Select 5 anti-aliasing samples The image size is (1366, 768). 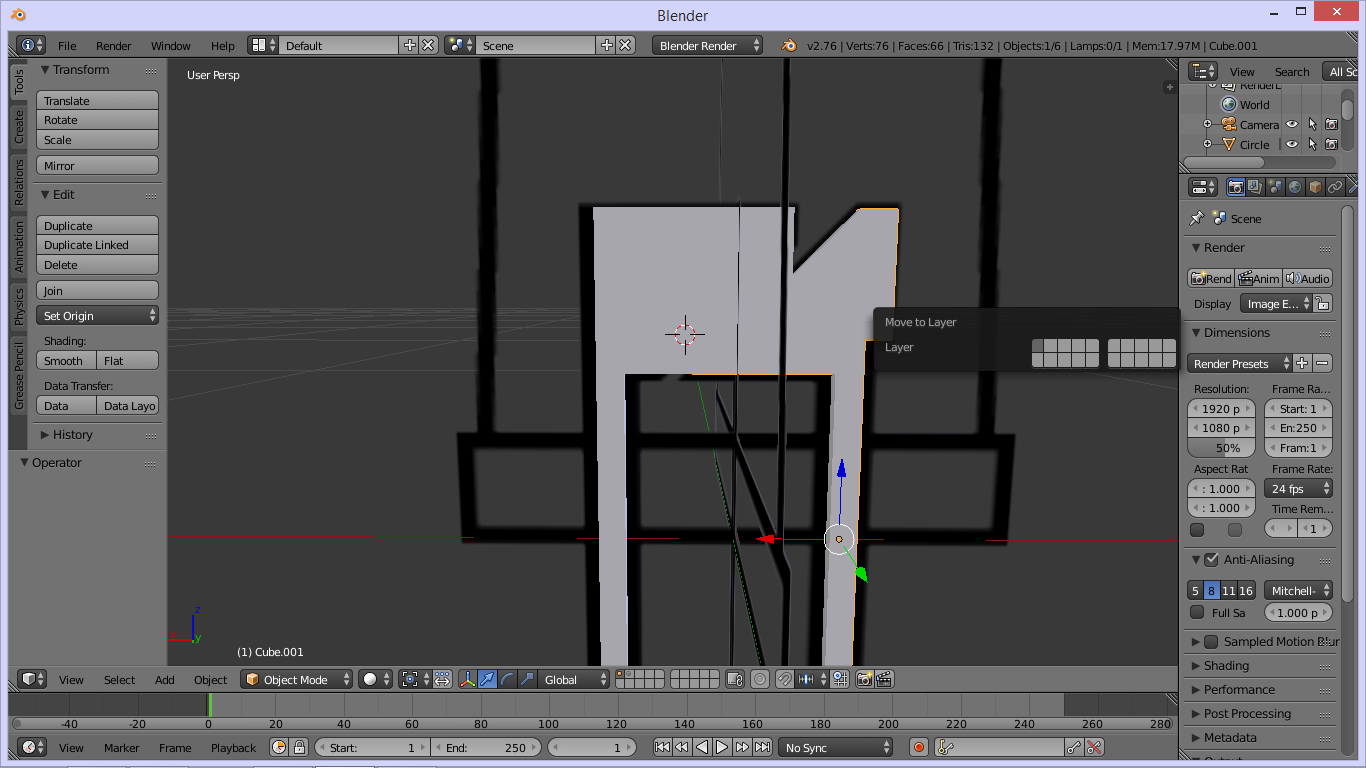point(1195,591)
